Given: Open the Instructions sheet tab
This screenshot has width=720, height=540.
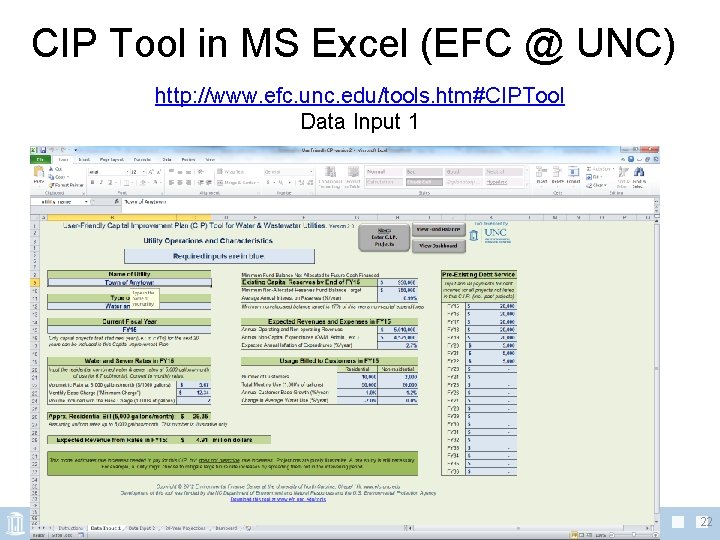Looking at the screenshot, I should point(70,528).
